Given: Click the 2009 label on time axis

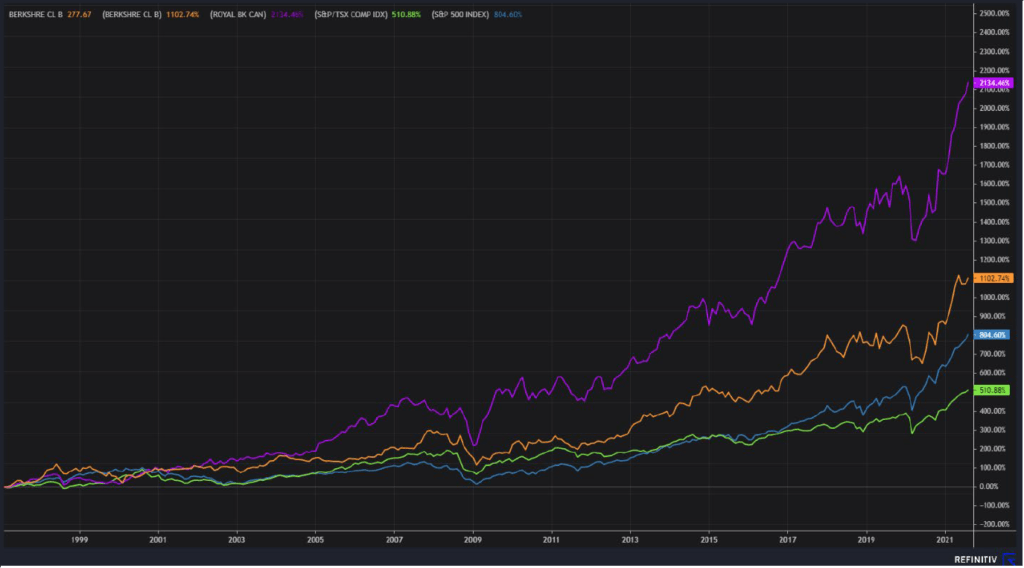Looking at the screenshot, I should (473, 540).
